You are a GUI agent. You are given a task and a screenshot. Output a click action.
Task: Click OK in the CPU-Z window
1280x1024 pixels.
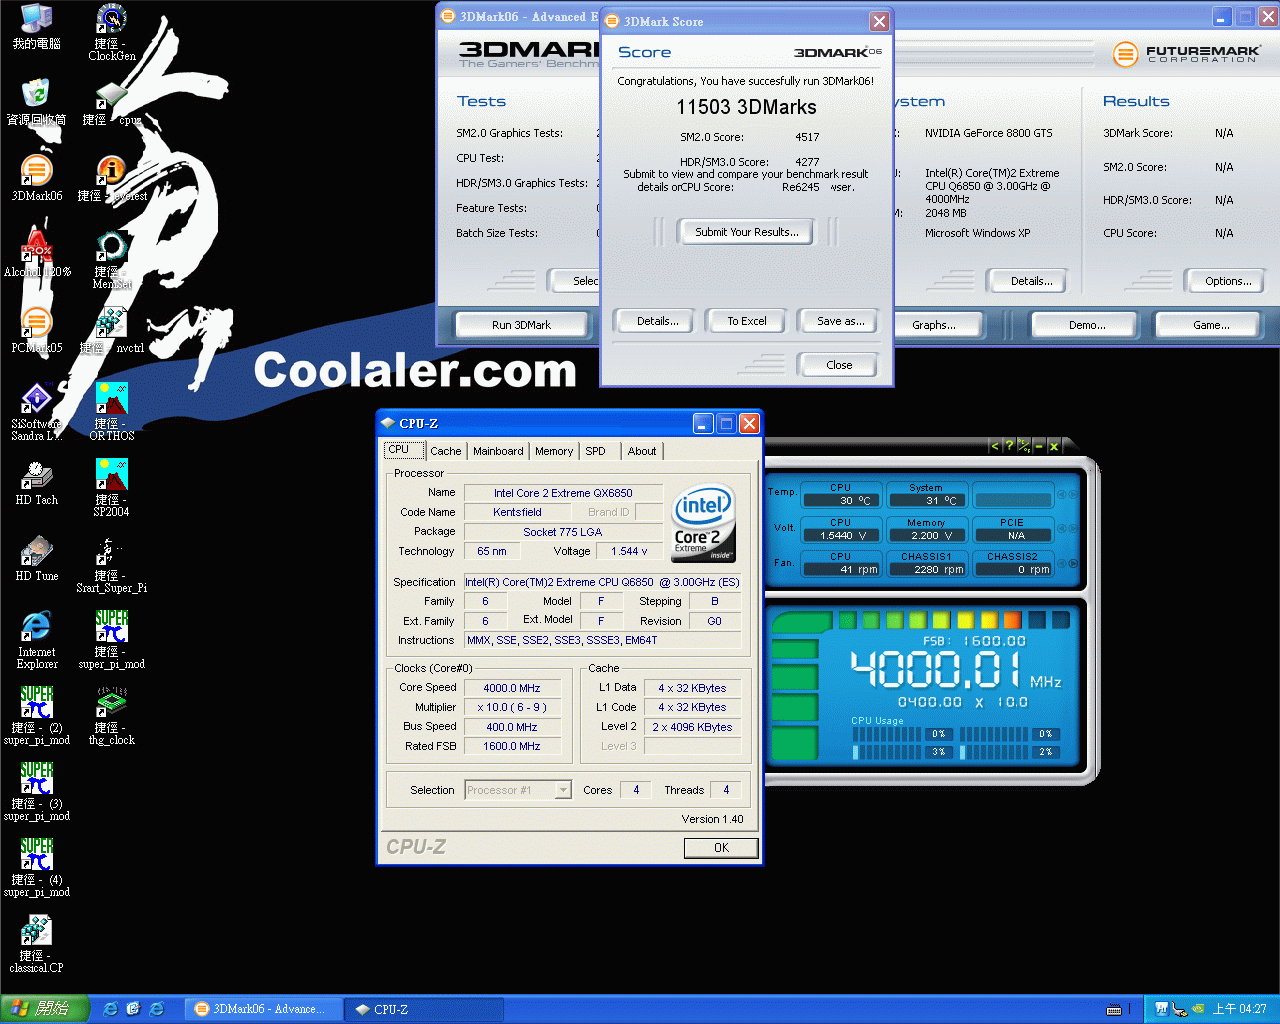click(x=721, y=848)
